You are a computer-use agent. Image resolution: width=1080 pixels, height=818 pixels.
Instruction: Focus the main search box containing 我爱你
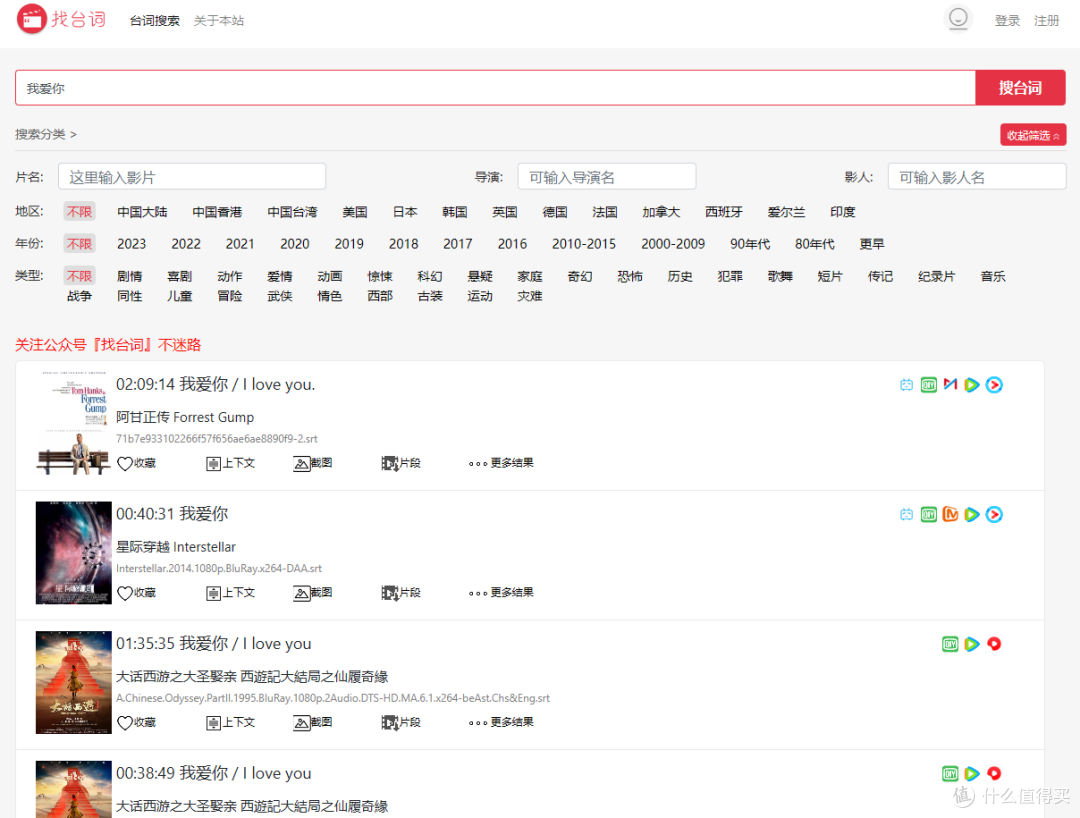click(495, 87)
